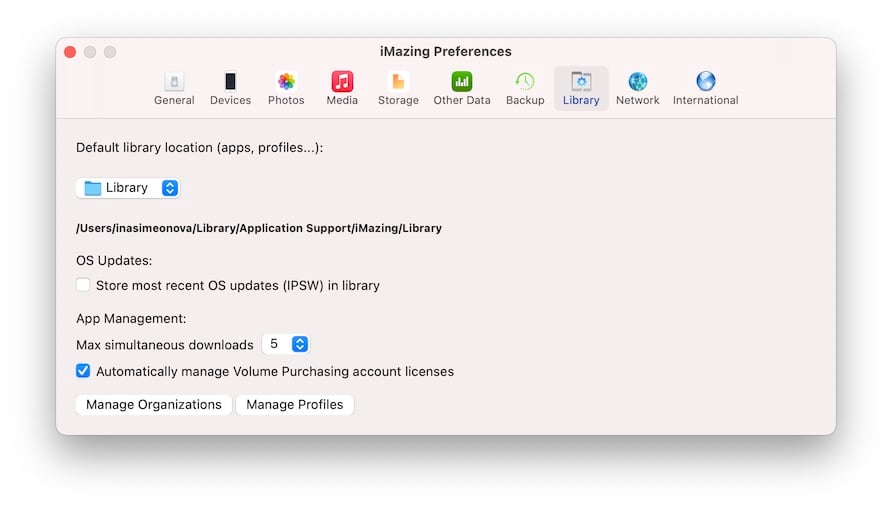Screen dimensions: 892x509
Task: Open Storage preferences
Action: pos(398,89)
